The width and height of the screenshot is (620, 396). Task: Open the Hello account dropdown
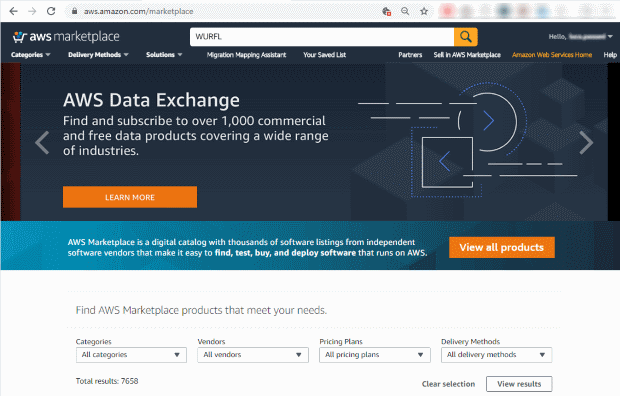click(580, 37)
